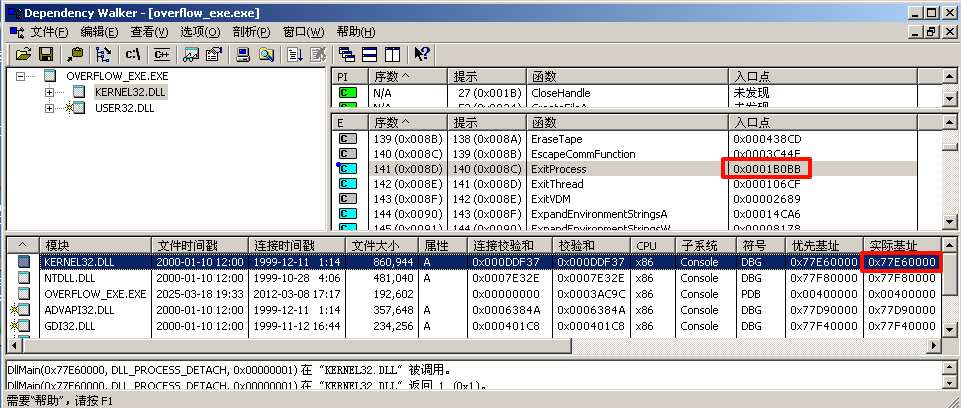The image size is (961, 408).
Task: Select USER32.DLL in the module tree
Action: (124, 108)
